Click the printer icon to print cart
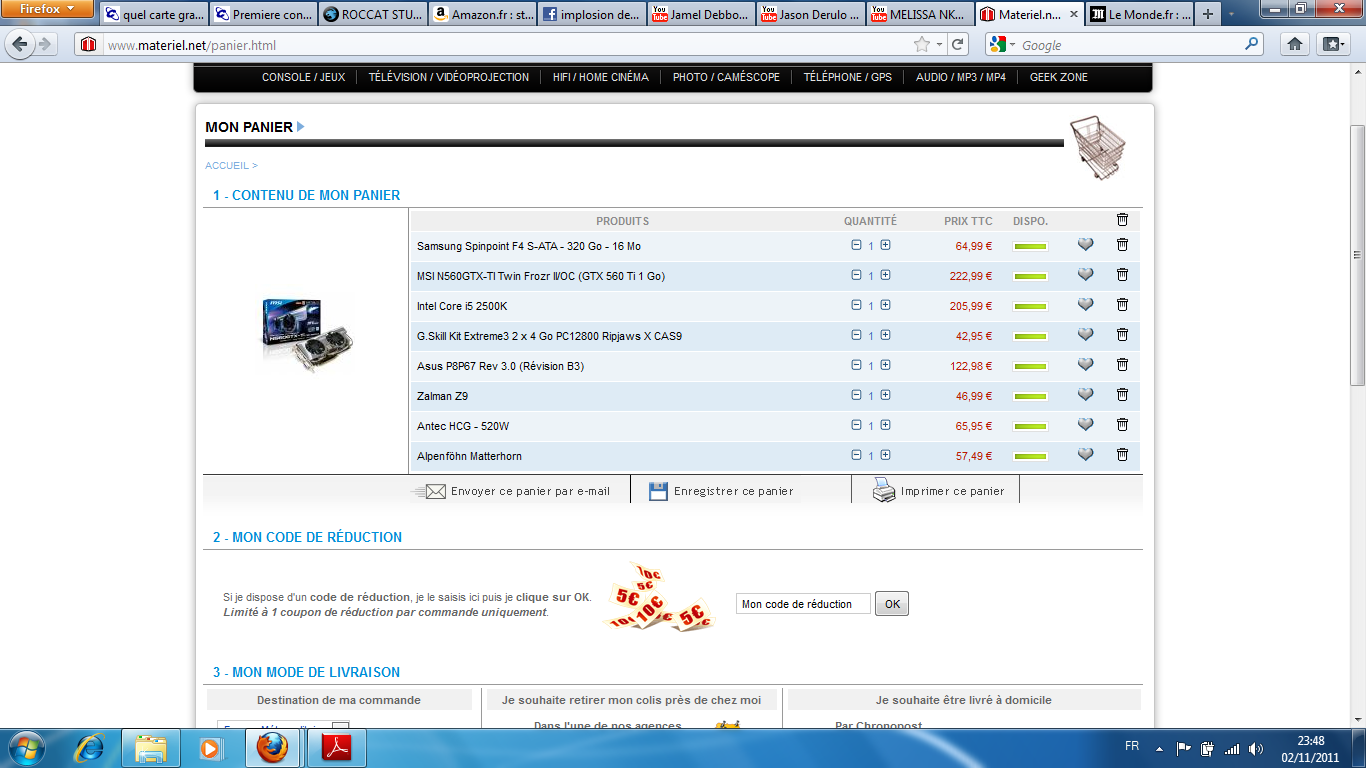1366x768 pixels. 884,490
